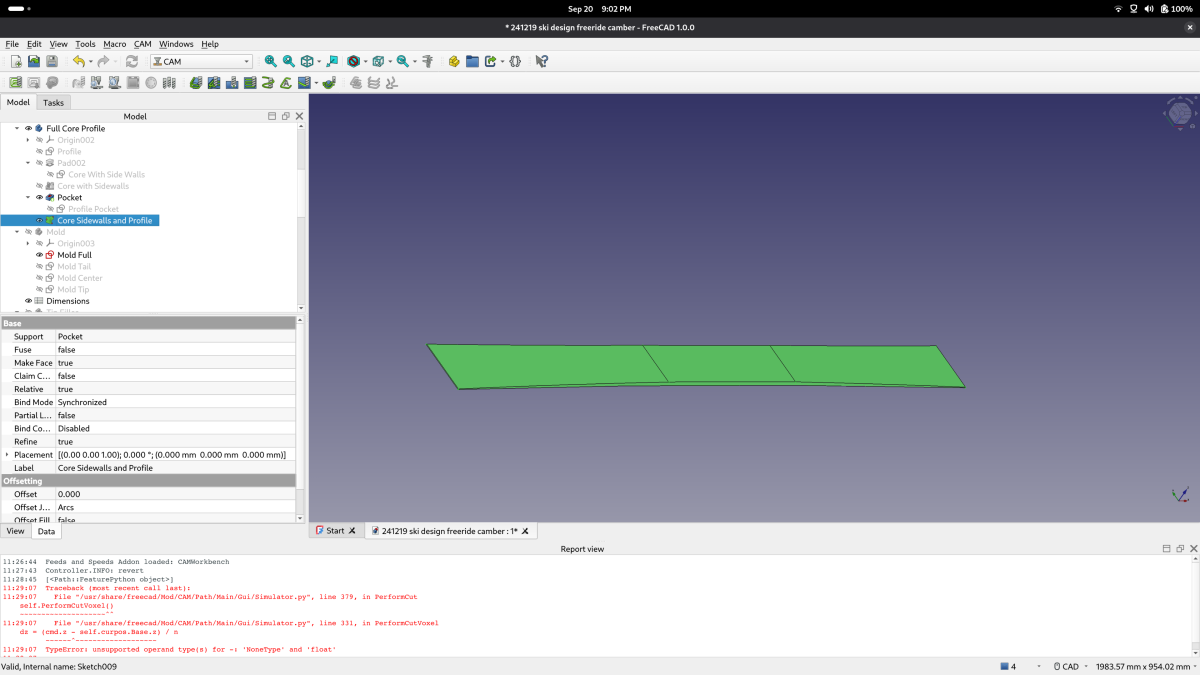Click the navigation cube in viewport
This screenshot has height=675, width=1200.
[x=1180, y=113]
